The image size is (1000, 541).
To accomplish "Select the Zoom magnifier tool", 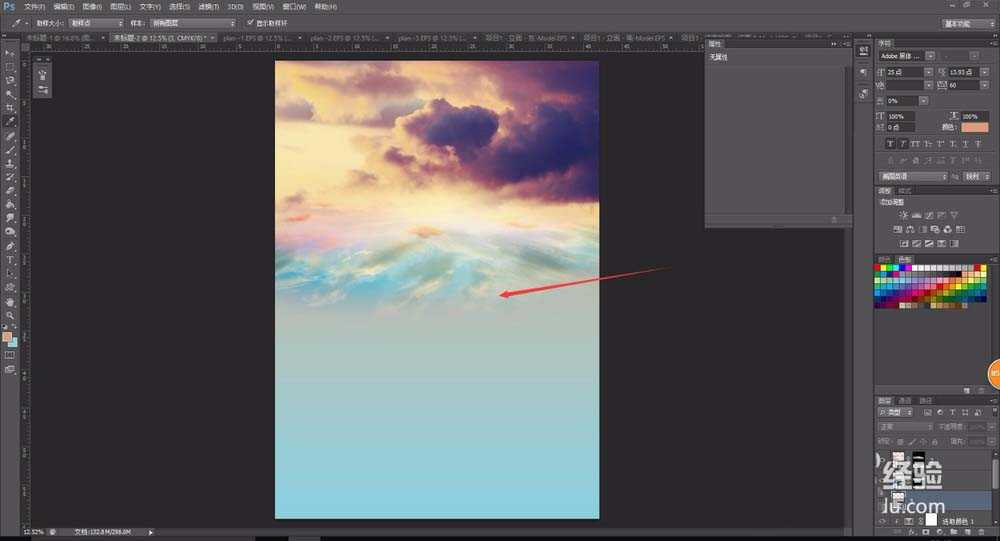I will pyautogui.click(x=10, y=315).
